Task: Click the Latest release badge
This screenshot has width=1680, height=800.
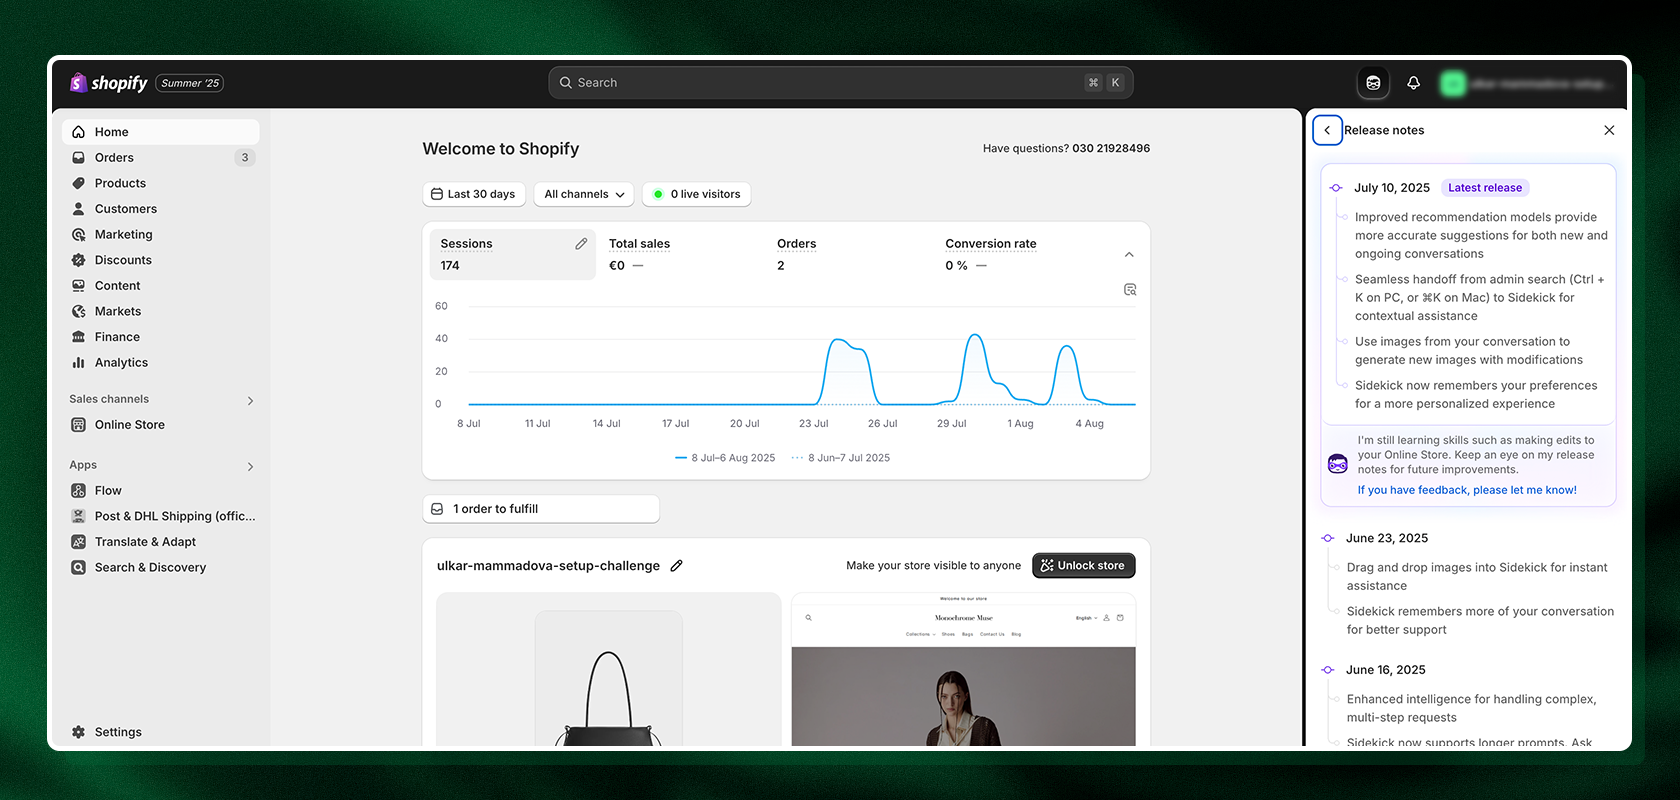Action: tap(1485, 188)
